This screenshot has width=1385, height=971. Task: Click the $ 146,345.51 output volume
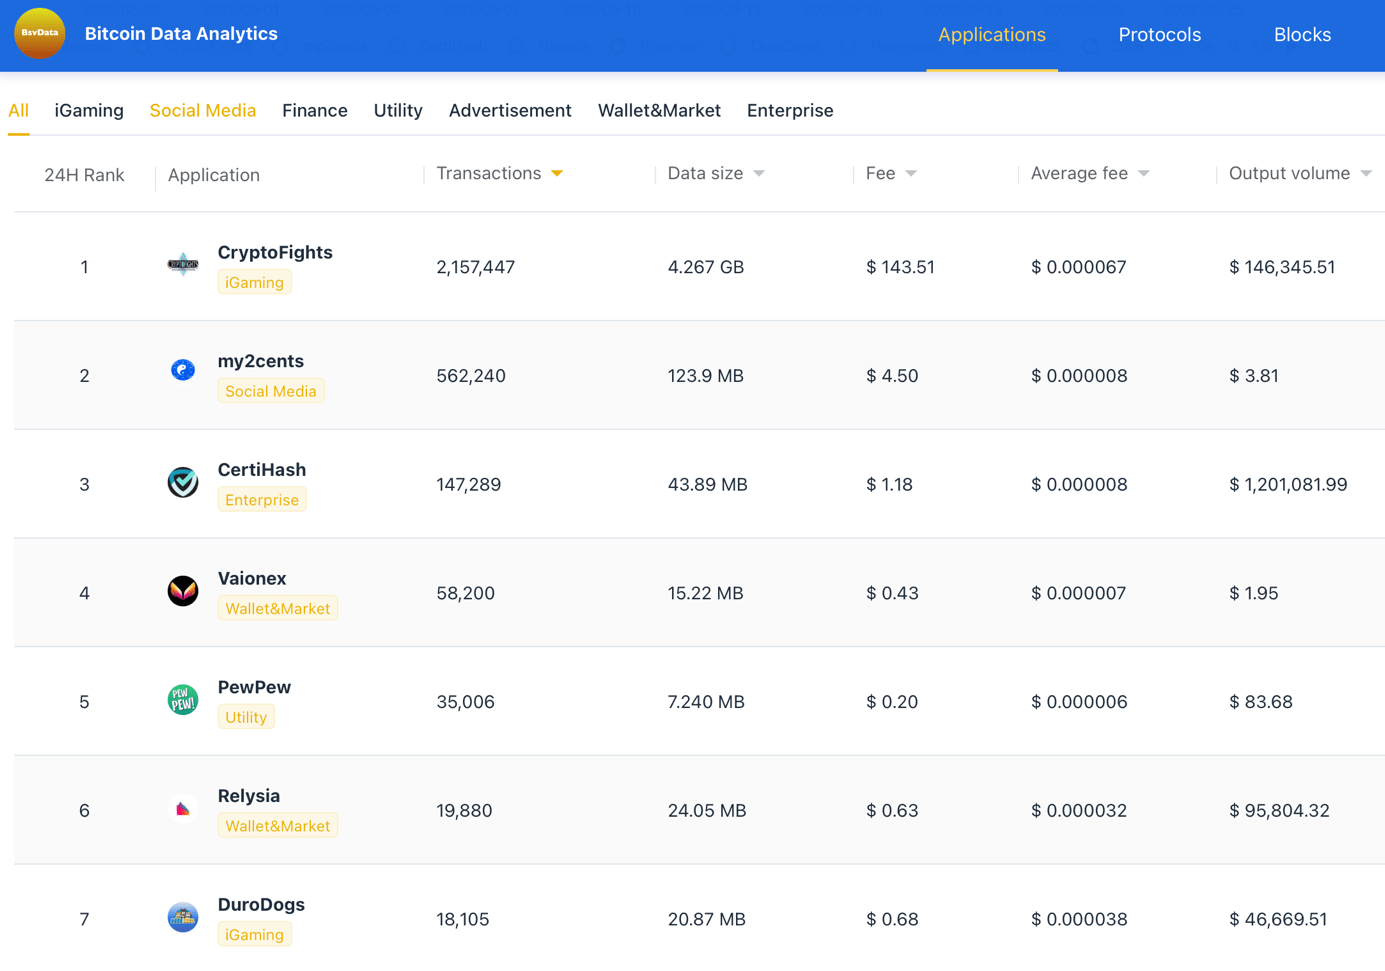(1282, 267)
